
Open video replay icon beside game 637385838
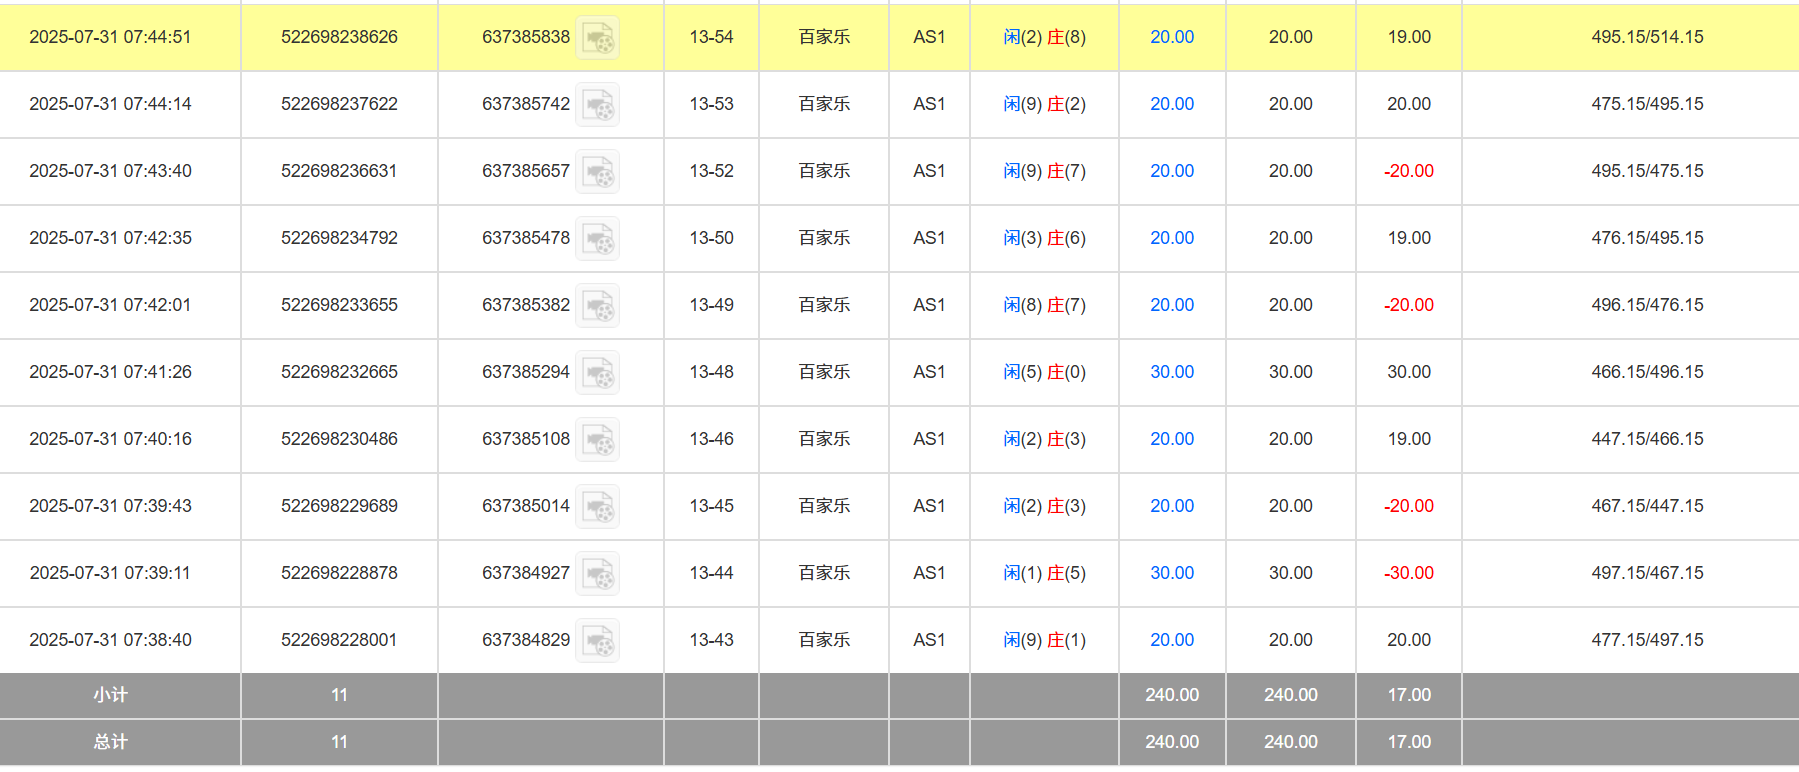point(598,38)
